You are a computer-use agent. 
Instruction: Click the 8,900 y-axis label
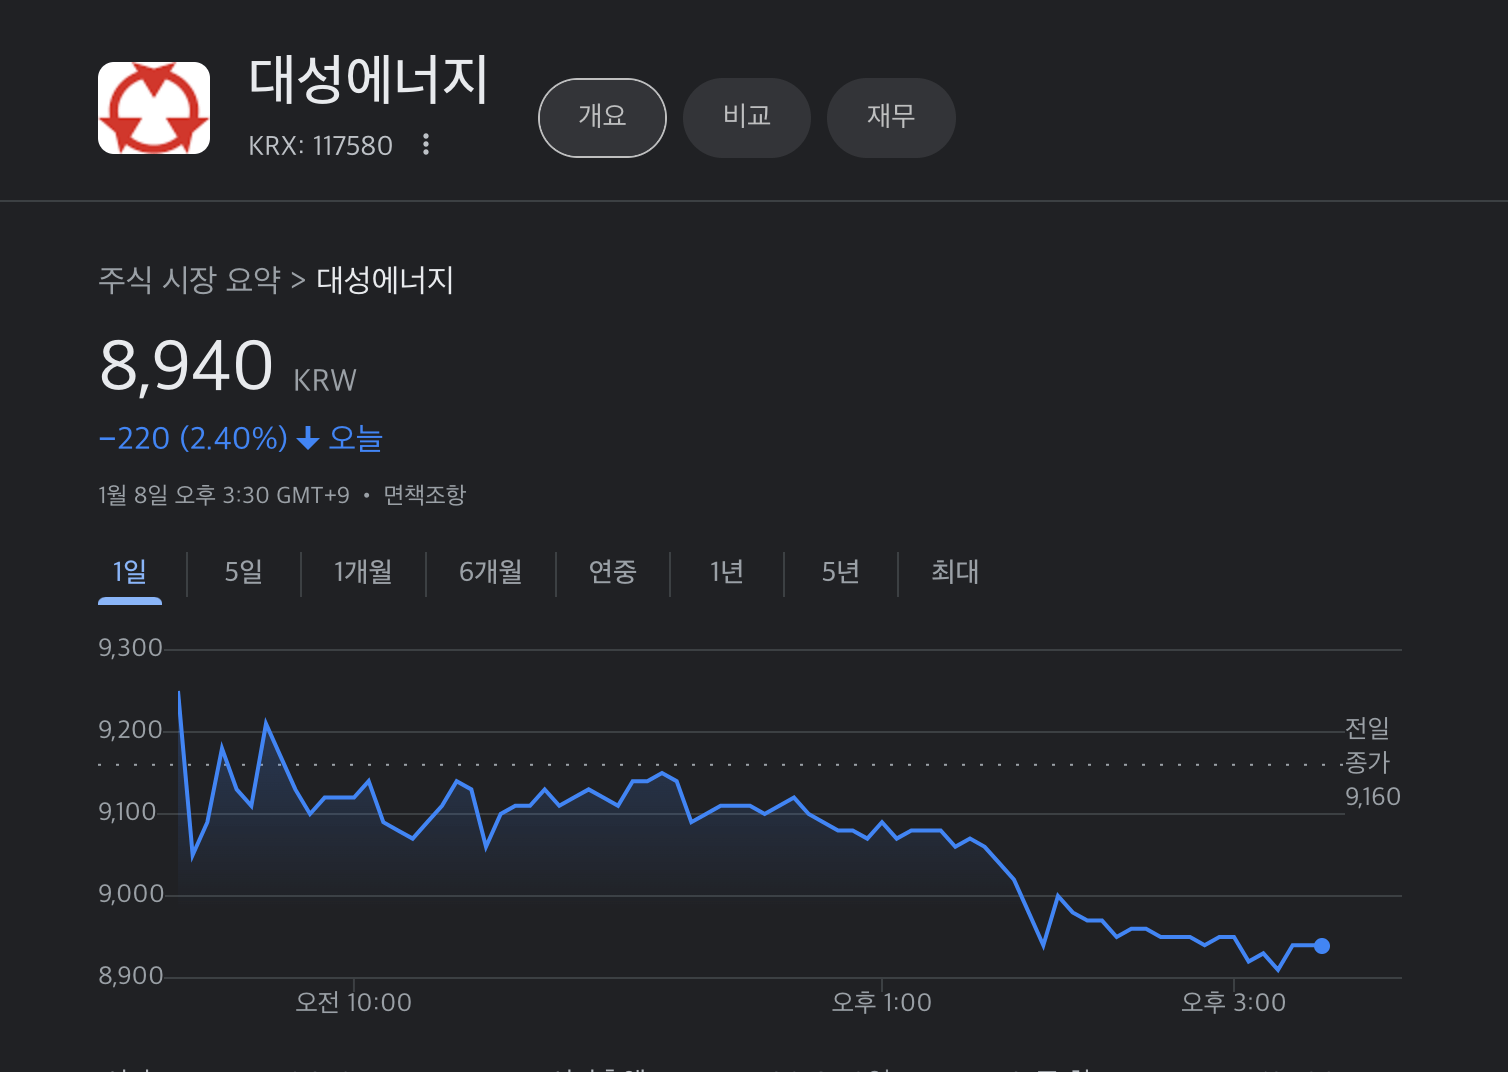click(x=131, y=976)
